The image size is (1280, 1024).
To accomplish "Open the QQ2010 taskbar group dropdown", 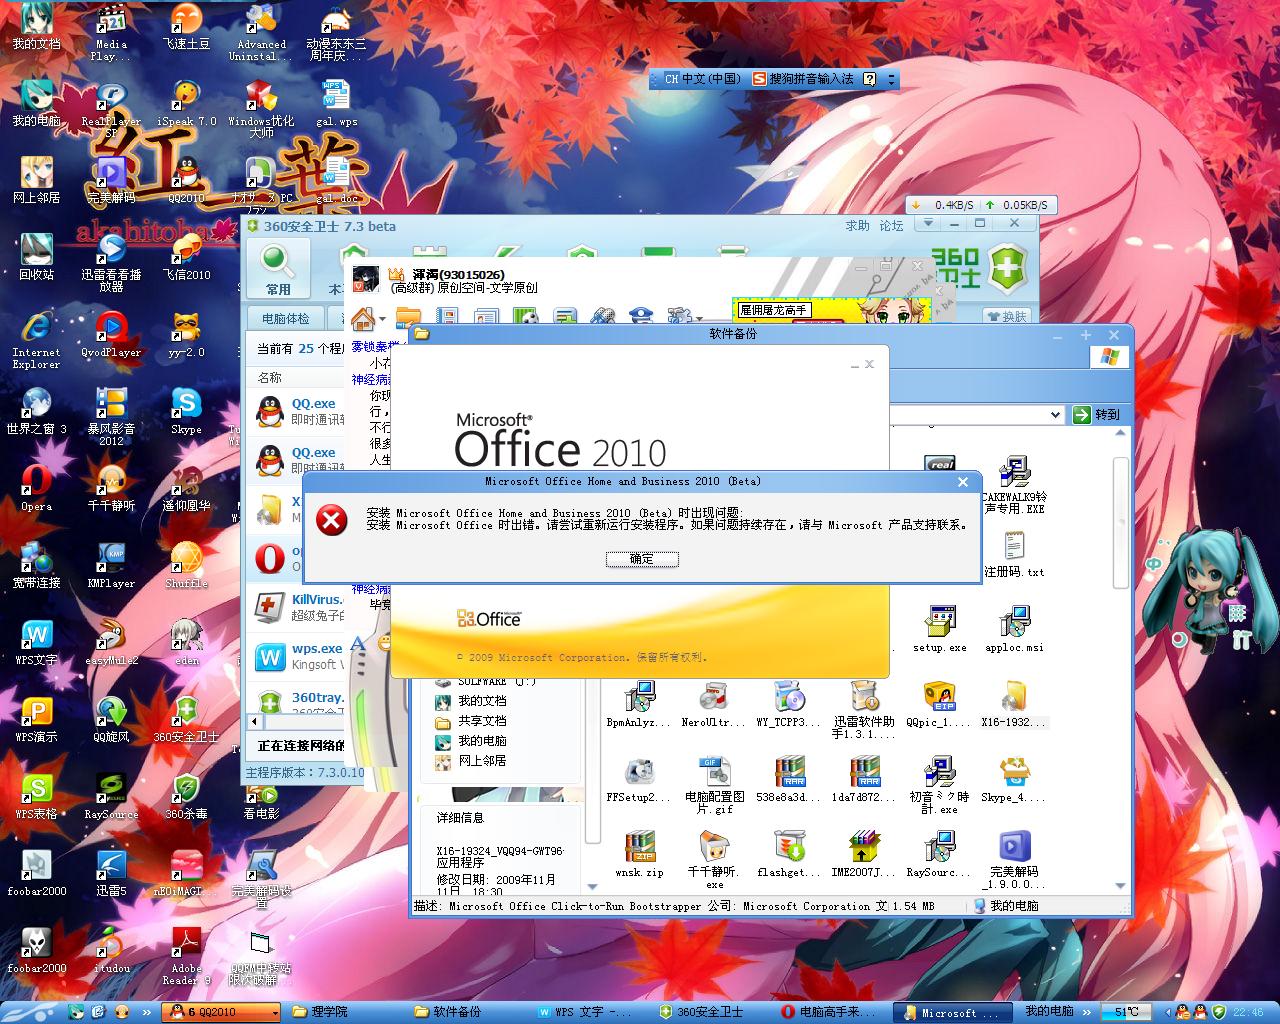I will 274,1012.
